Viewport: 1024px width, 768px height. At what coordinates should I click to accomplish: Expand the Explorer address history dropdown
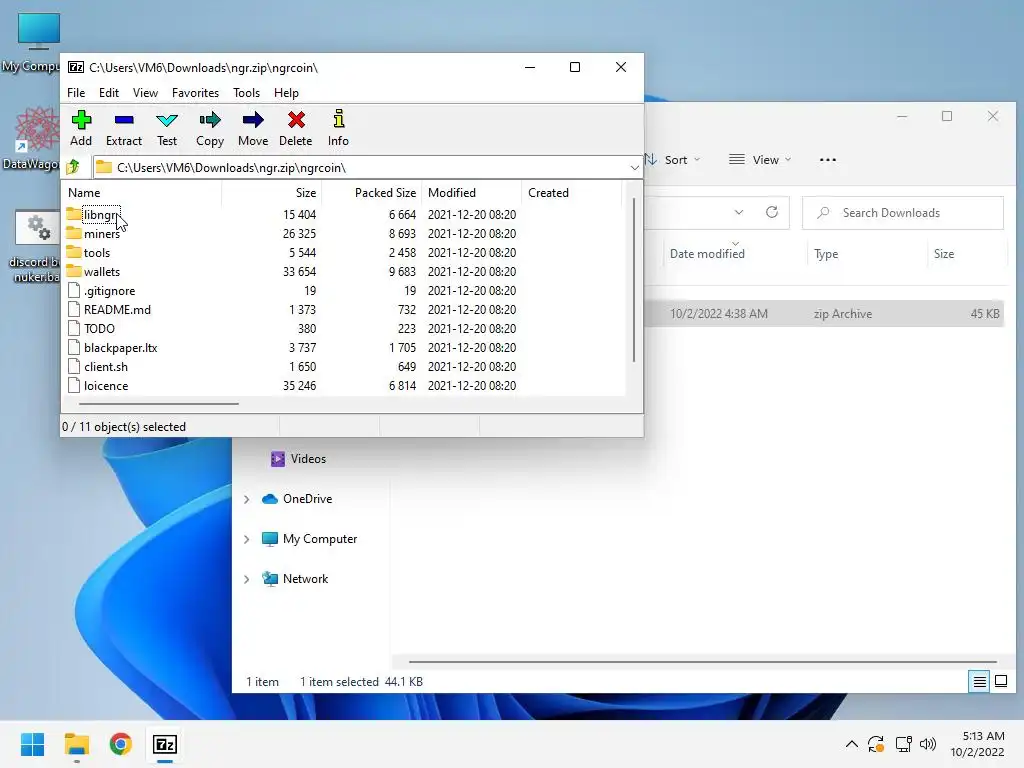[x=739, y=212]
